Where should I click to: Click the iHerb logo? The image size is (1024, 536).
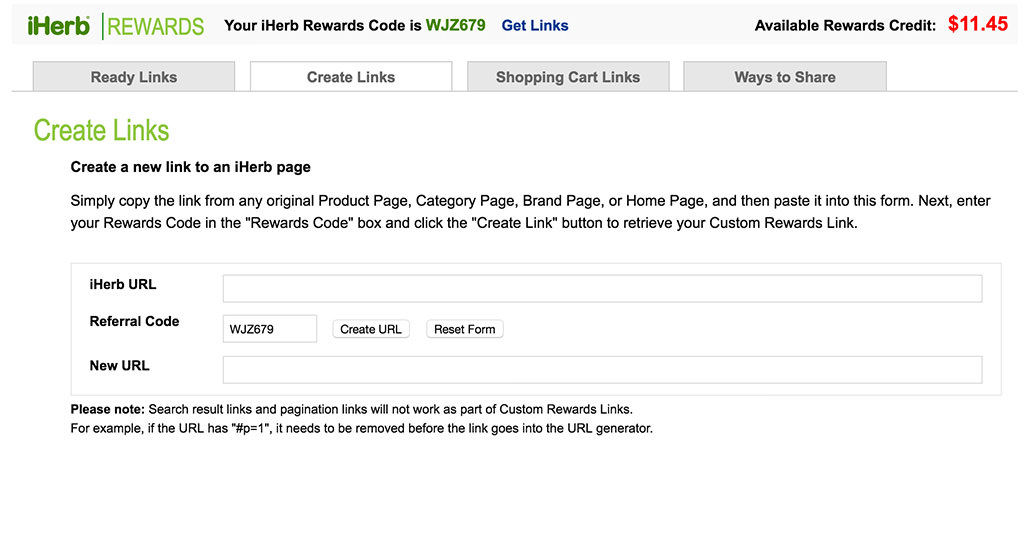[x=59, y=26]
